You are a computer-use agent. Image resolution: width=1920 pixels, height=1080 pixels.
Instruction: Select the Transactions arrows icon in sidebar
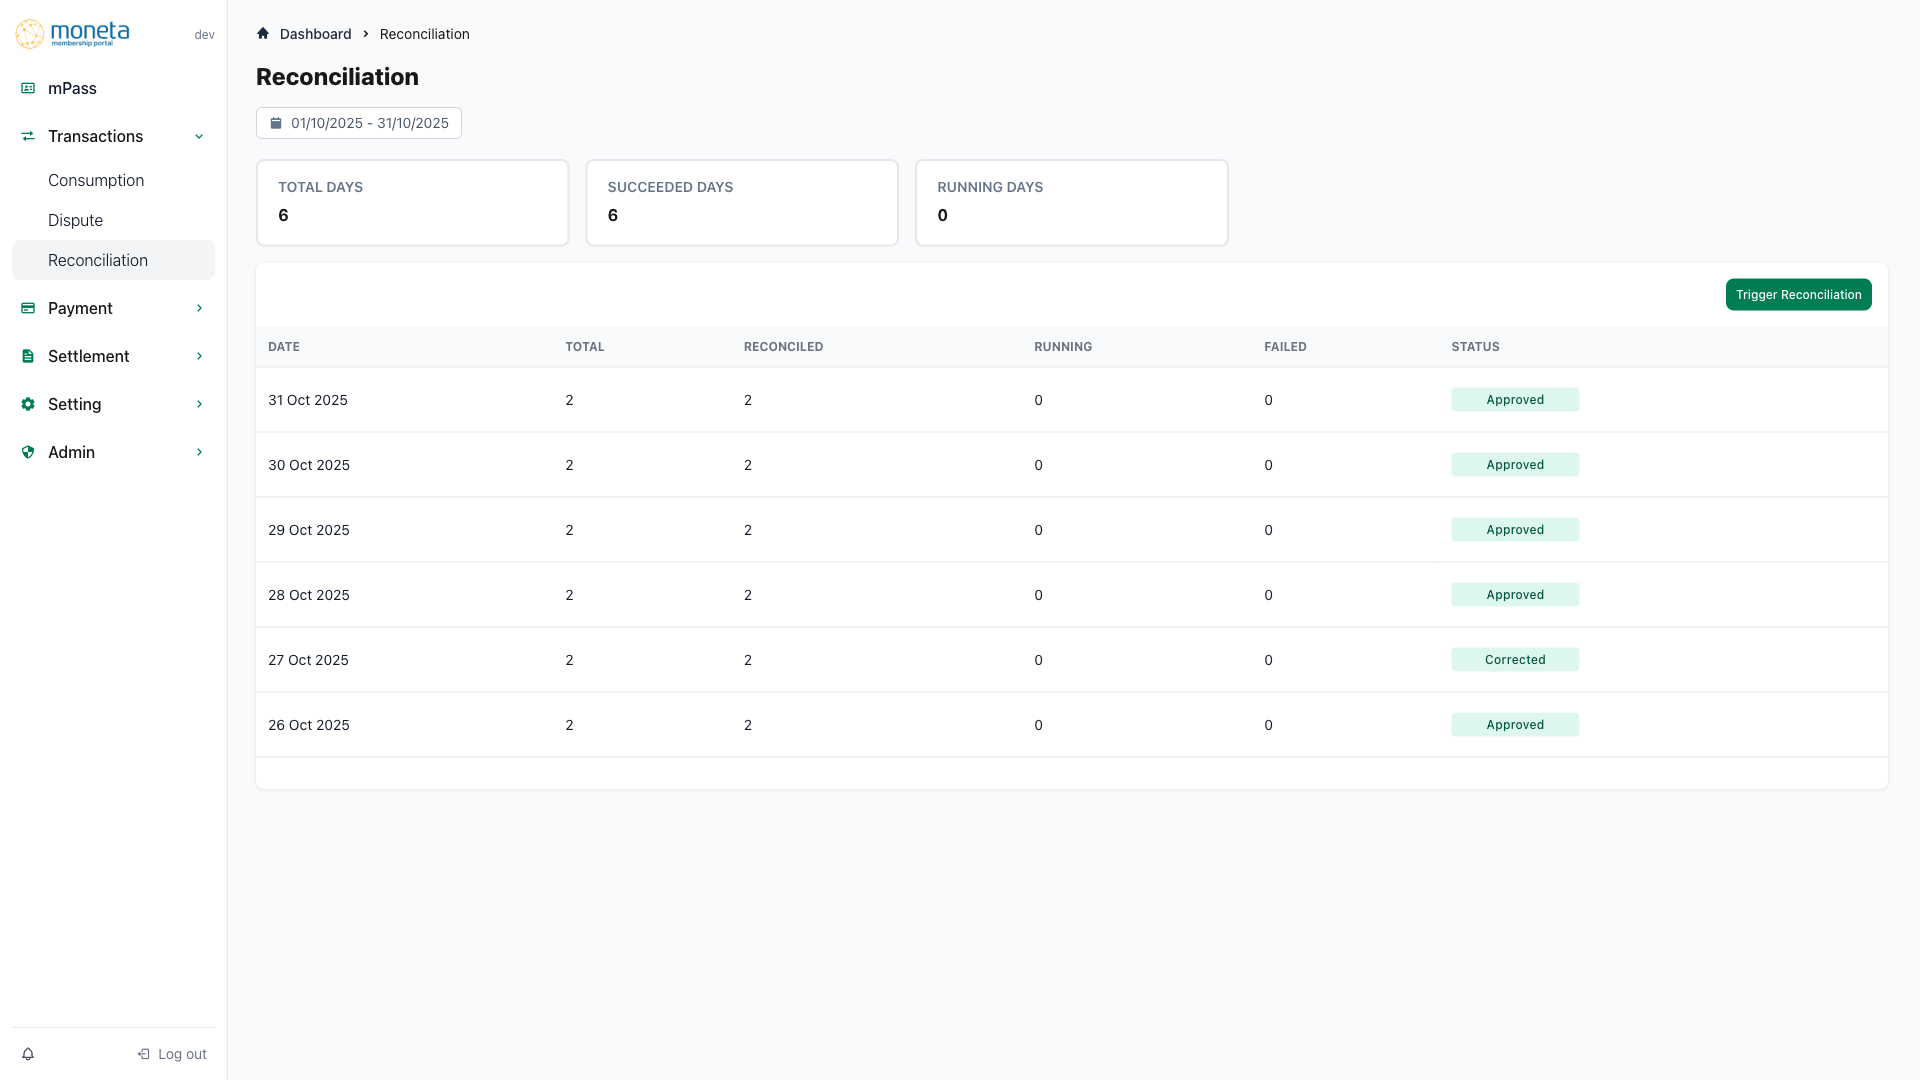(x=27, y=136)
